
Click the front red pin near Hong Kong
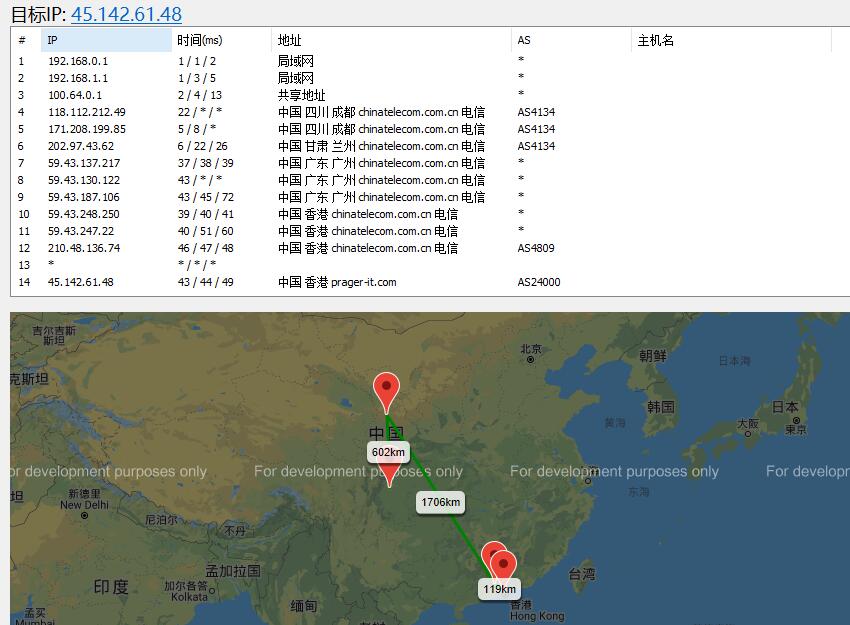coord(504,565)
